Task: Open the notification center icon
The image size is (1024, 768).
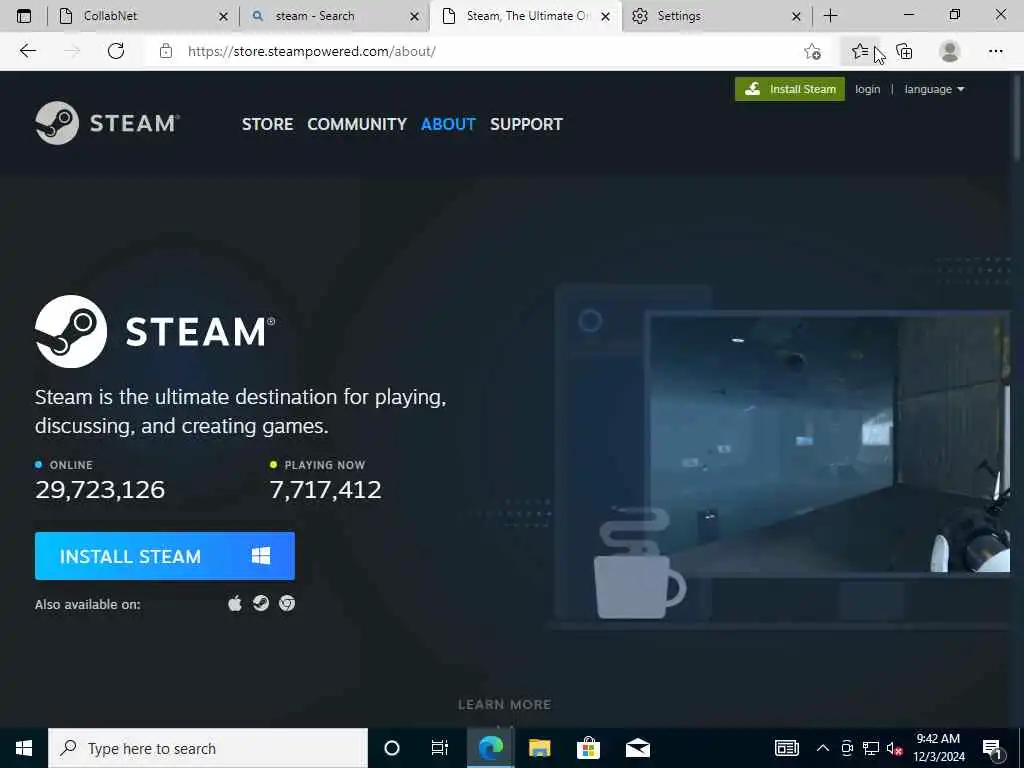Action: (992, 748)
